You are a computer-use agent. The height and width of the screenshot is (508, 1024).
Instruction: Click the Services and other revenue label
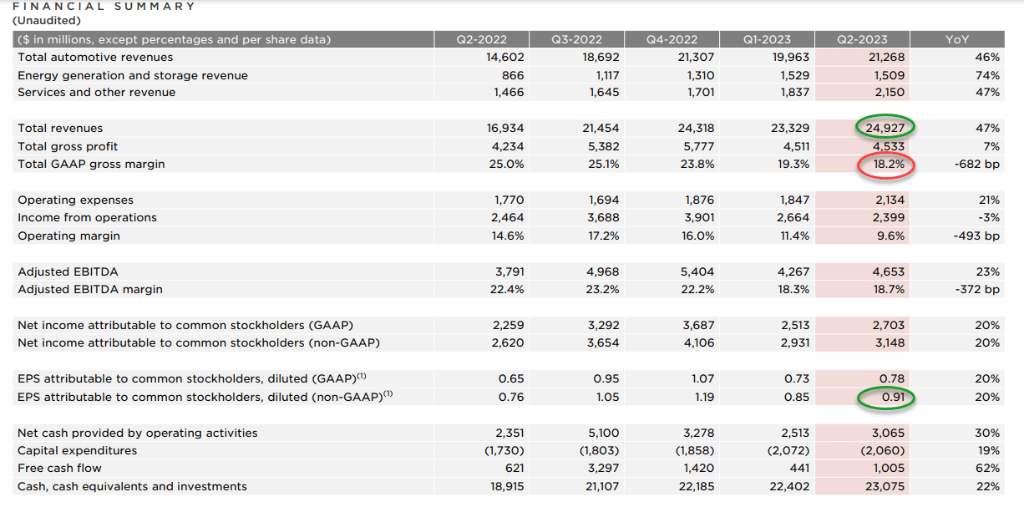(x=96, y=92)
